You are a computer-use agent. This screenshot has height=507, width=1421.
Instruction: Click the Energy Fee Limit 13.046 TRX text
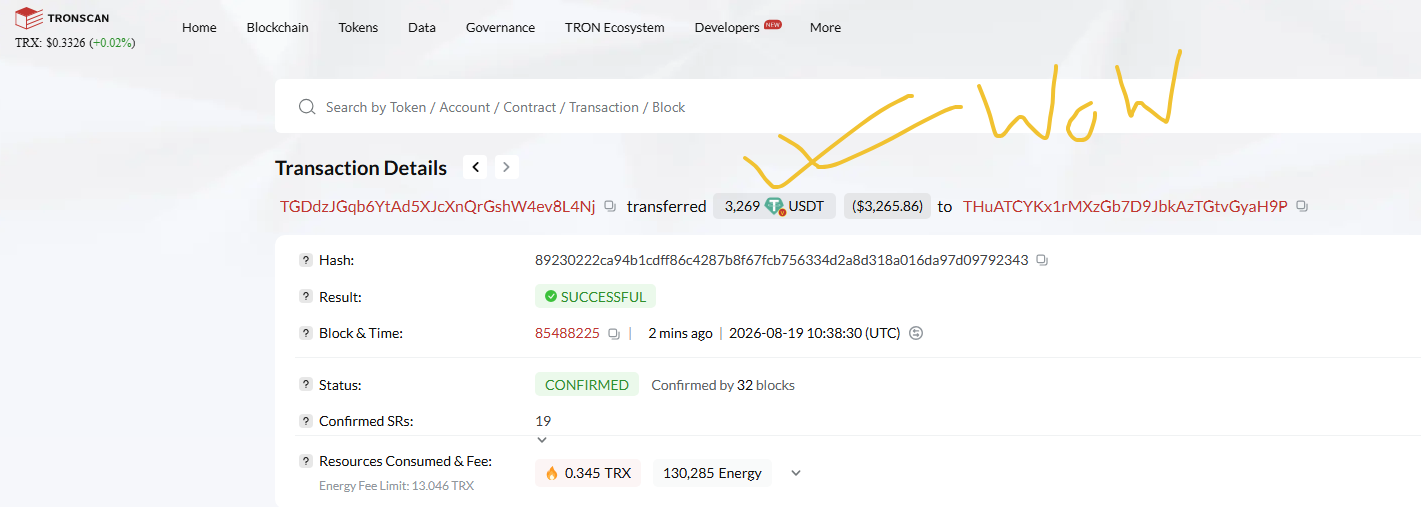point(396,486)
